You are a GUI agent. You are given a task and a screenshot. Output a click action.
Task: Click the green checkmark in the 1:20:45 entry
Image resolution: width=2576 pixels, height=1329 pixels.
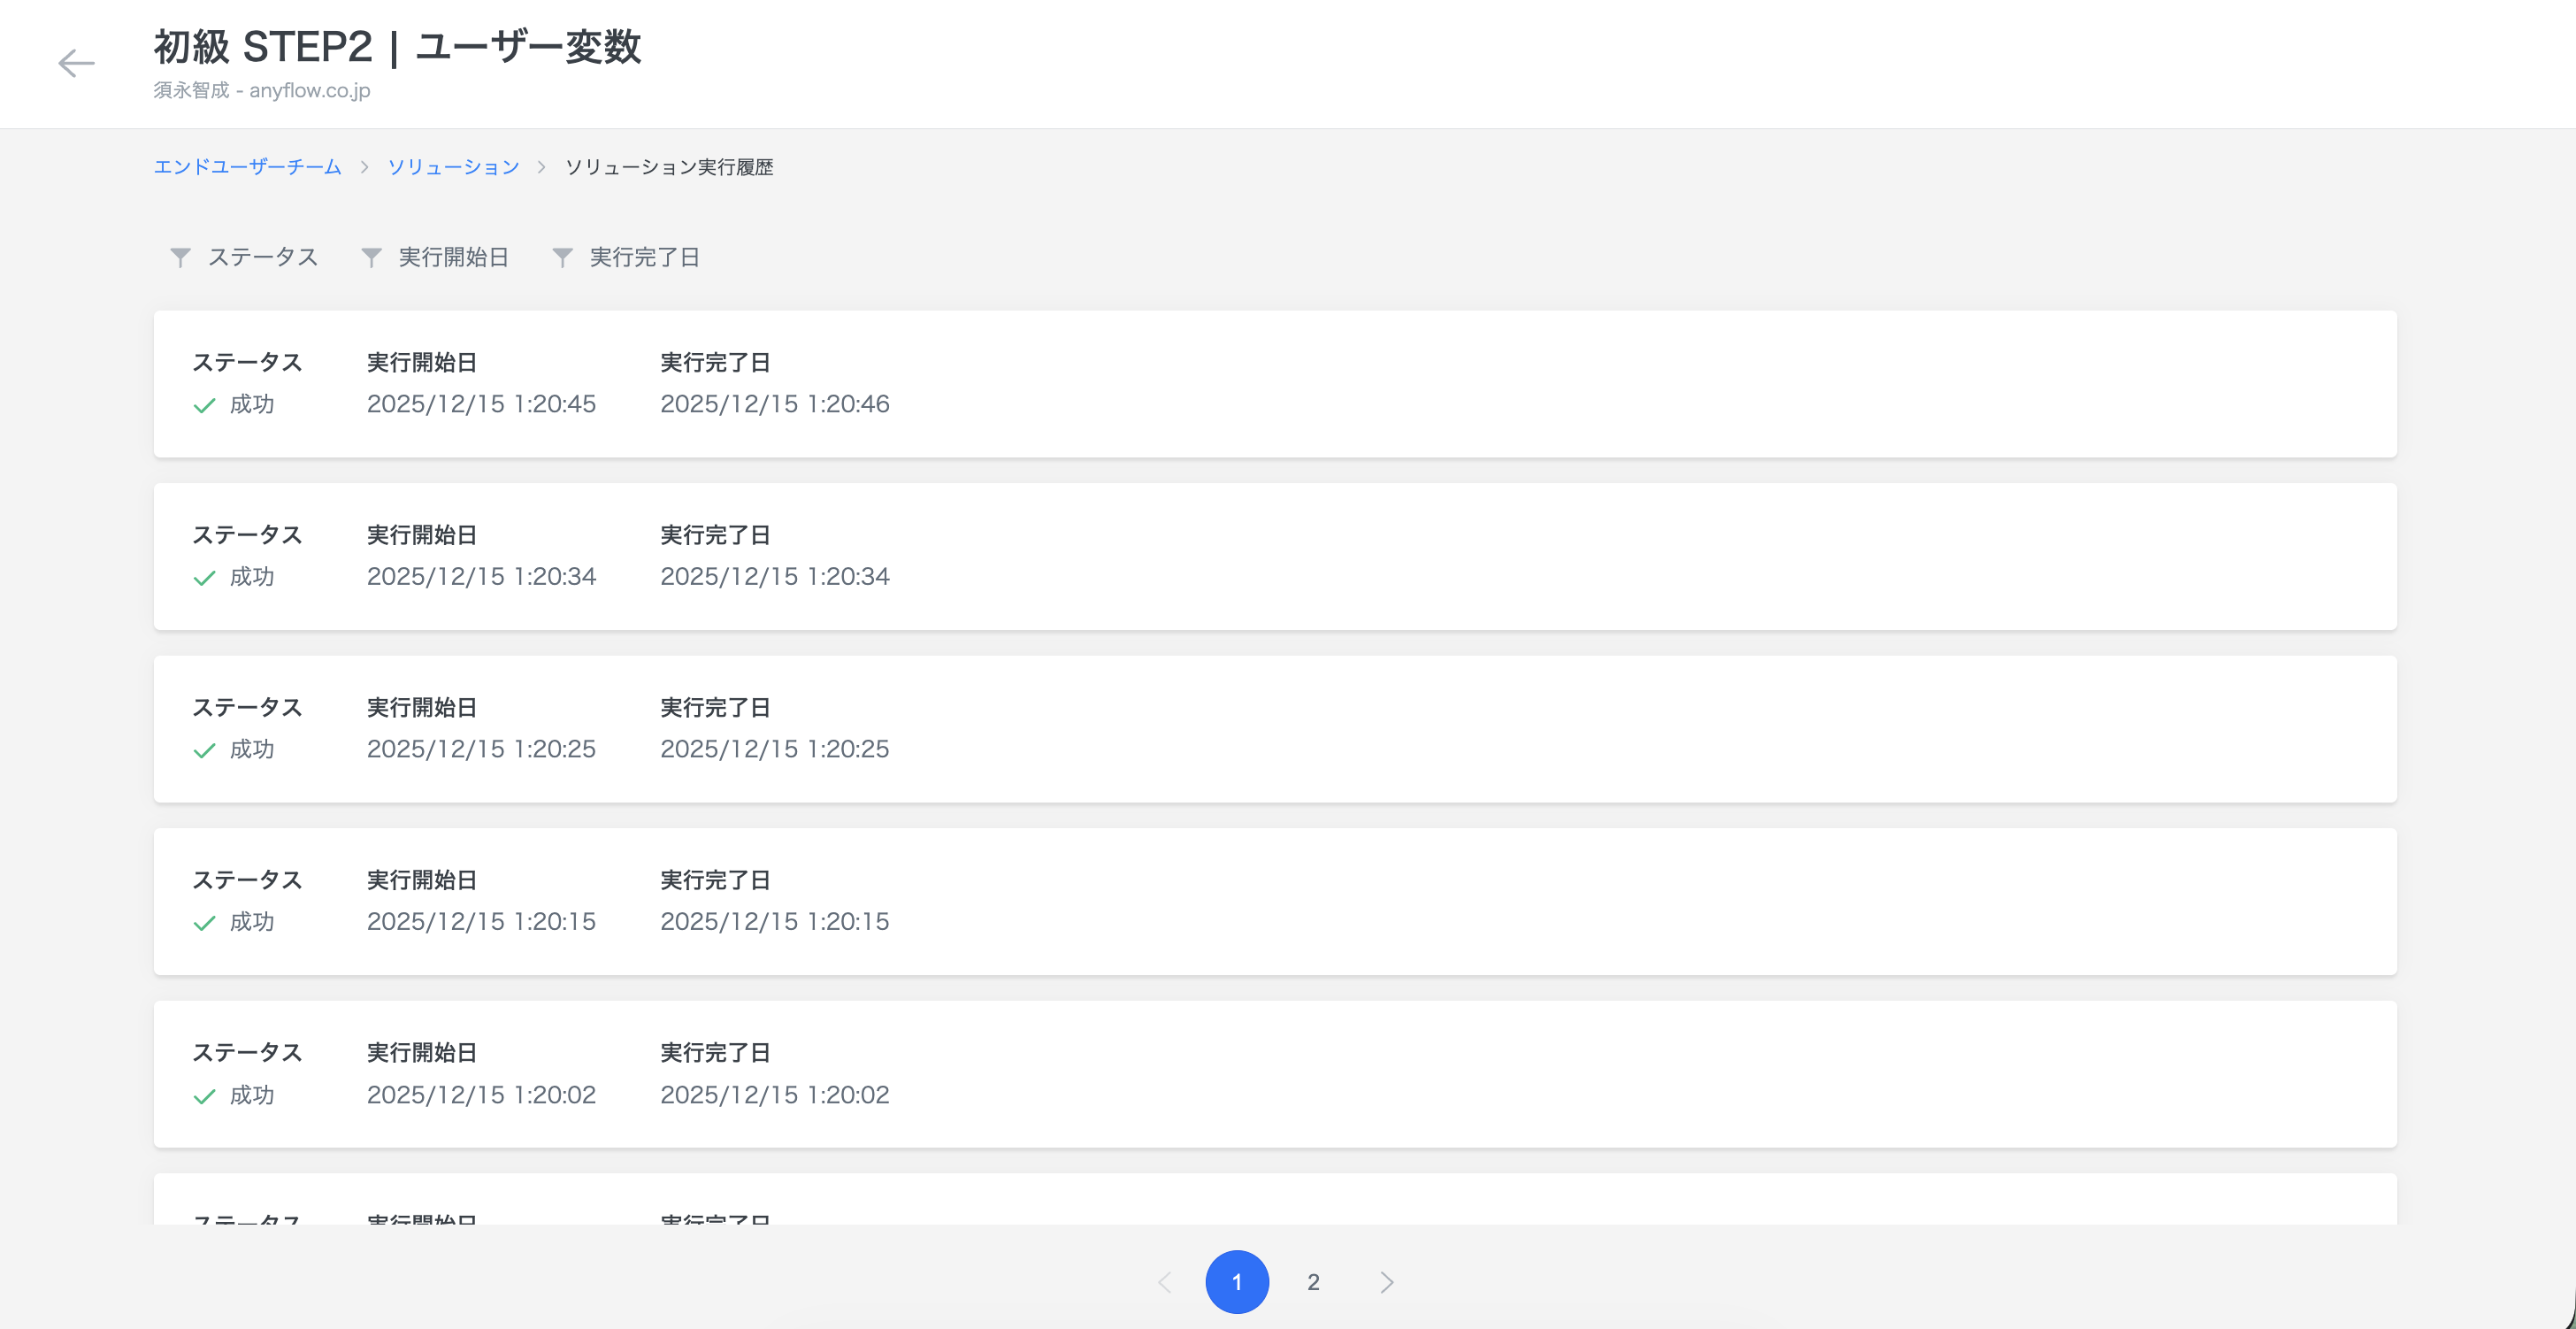pos(204,405)
